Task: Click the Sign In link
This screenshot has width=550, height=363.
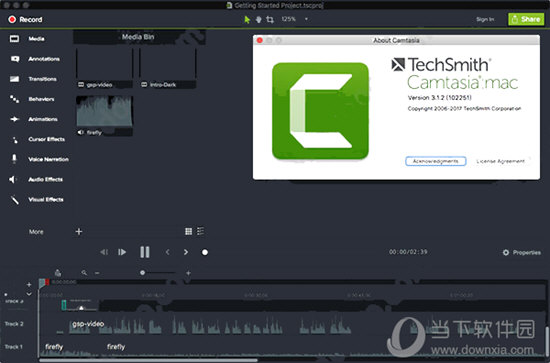Action: point(485,19)
